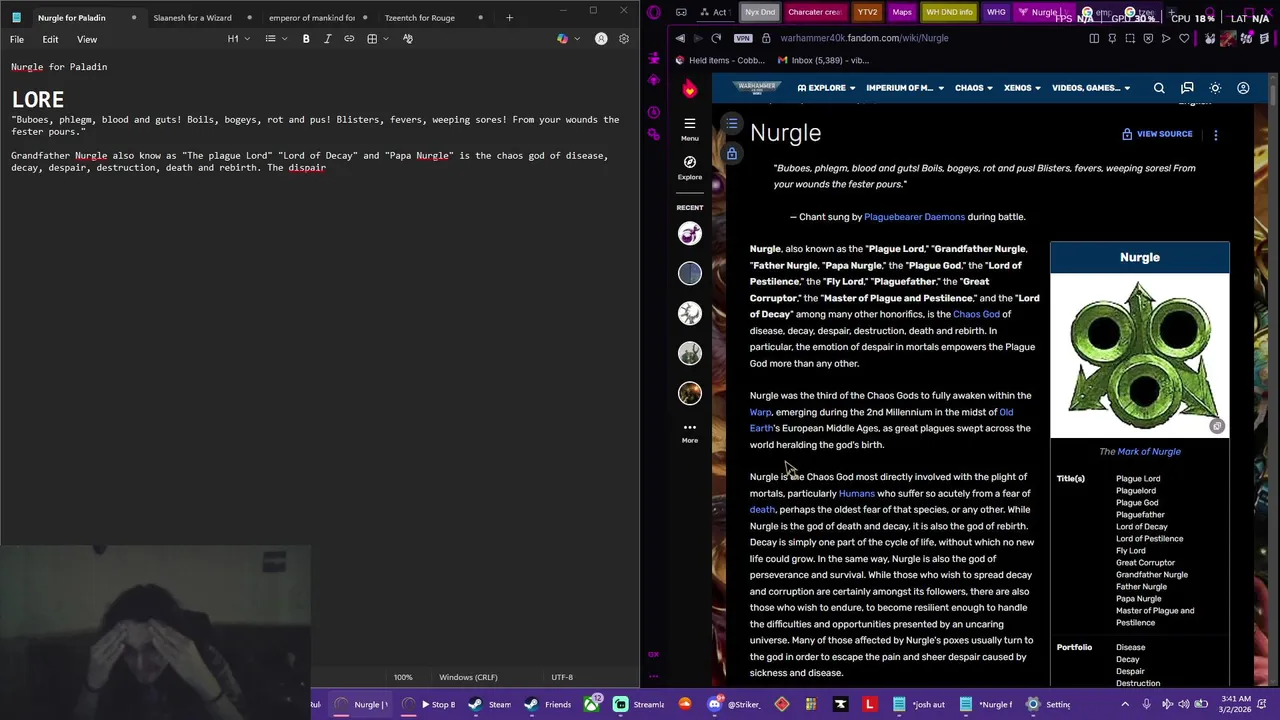The width and height of the screenshot is (1280, 720).
Task: Open Discord from the taskbar
Action: point(714,704)
